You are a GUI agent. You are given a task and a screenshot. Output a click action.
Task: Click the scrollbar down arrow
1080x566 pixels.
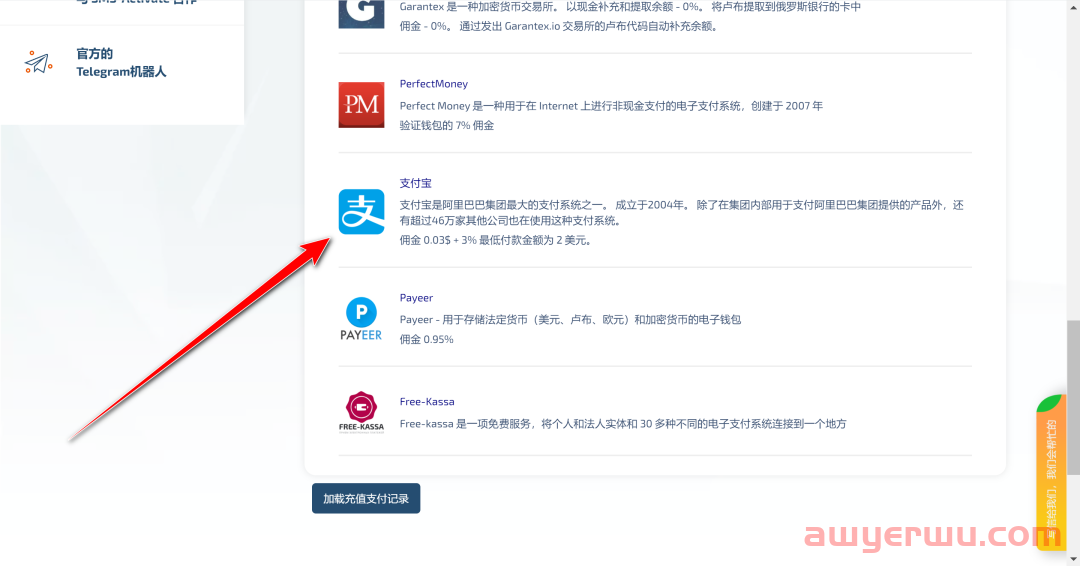[1073, 559]
